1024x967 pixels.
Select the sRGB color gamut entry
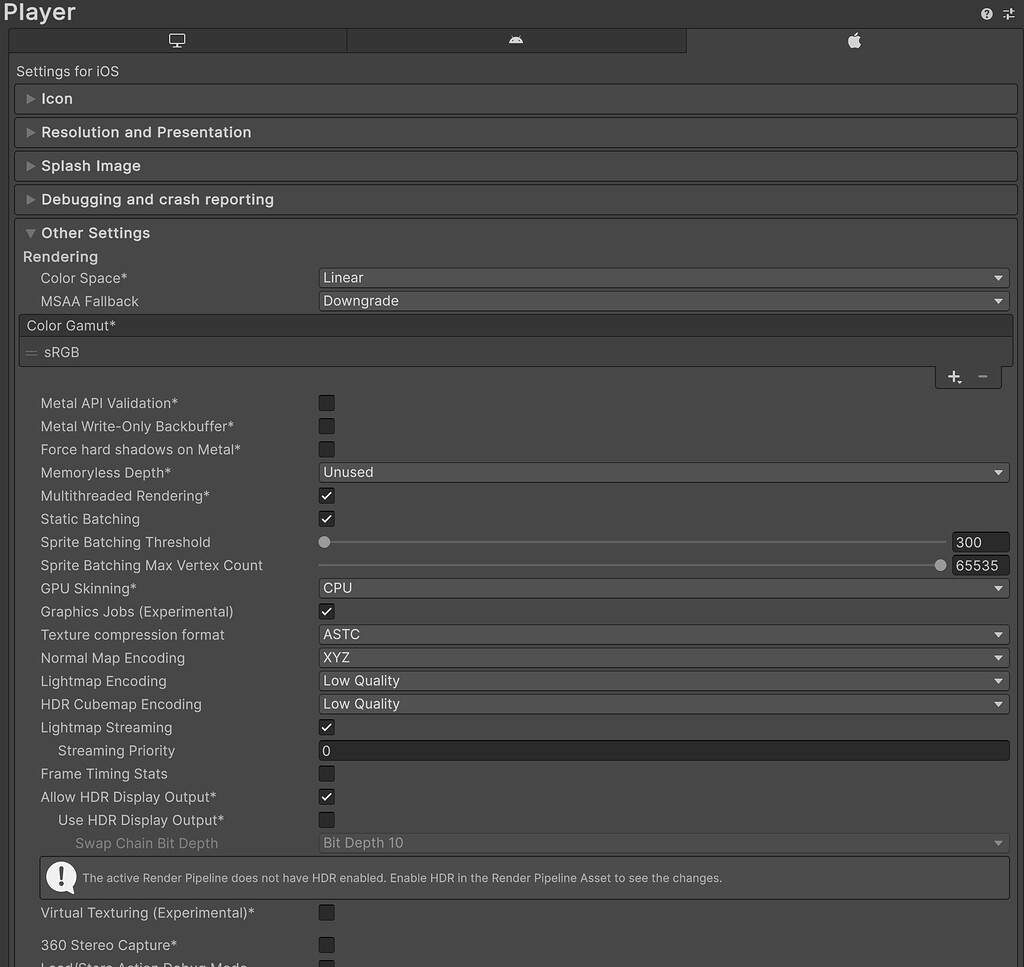[x=62, y=352]
